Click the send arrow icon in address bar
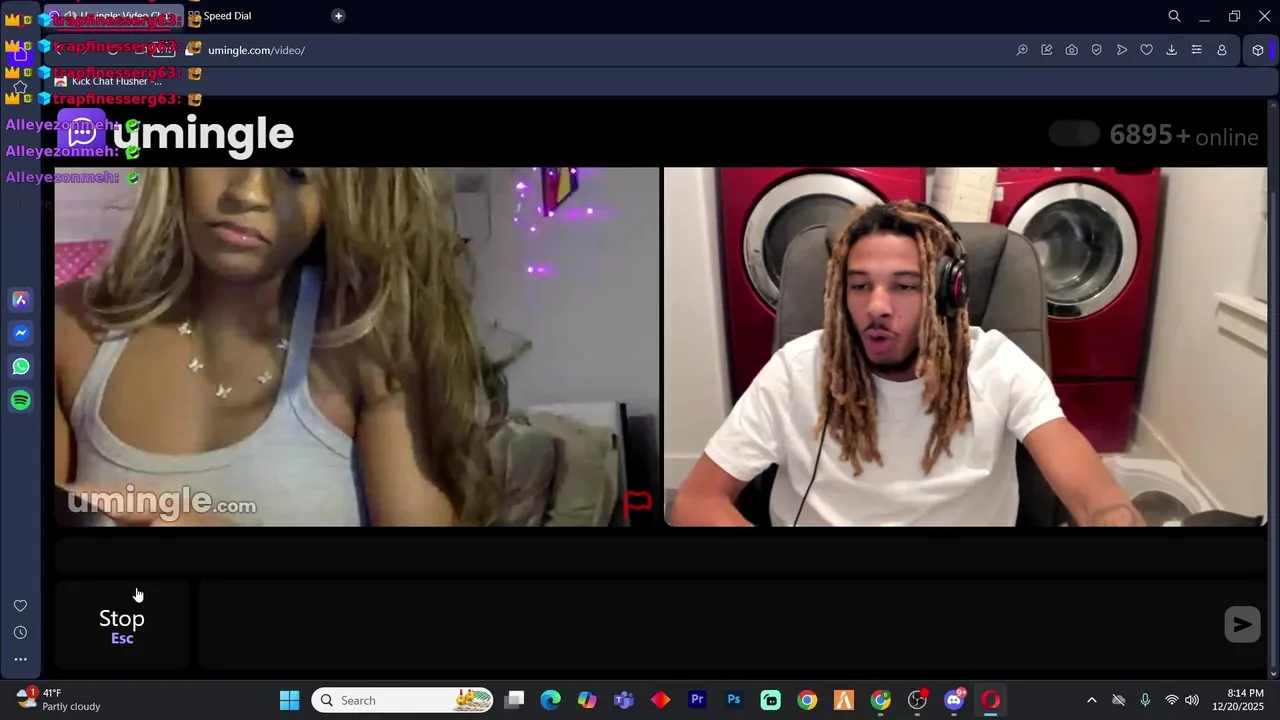The width and height of the screenshot is (1280, 720). tap(1122, 50)
